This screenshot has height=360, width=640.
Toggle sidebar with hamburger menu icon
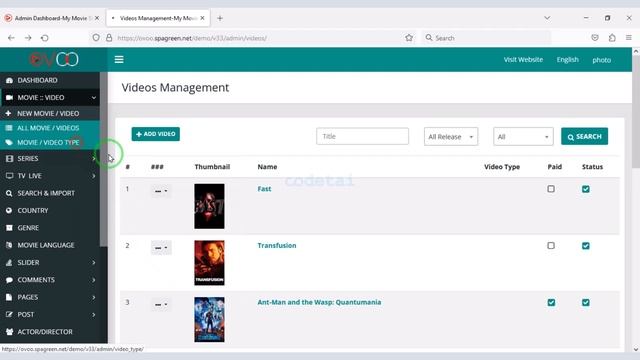point(119,60)
